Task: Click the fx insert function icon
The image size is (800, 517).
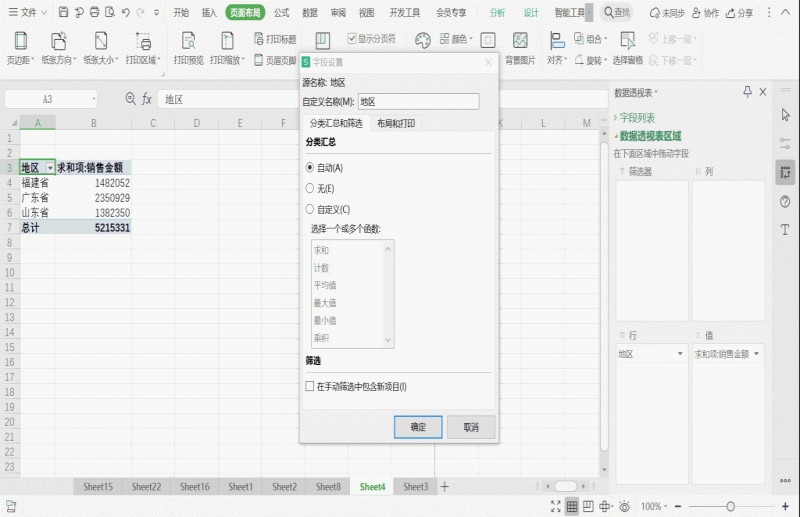Action: (x=146, y=99)
